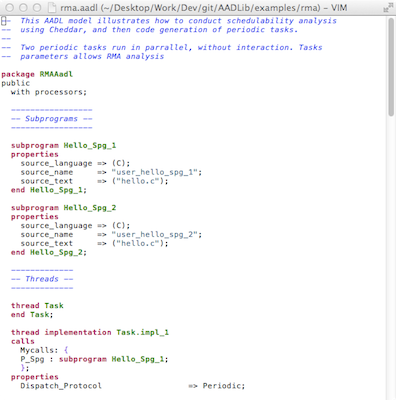The image size is (396, 400).
Task: Click the '-- Subprograms --' comment
Action: click(51, 119)
